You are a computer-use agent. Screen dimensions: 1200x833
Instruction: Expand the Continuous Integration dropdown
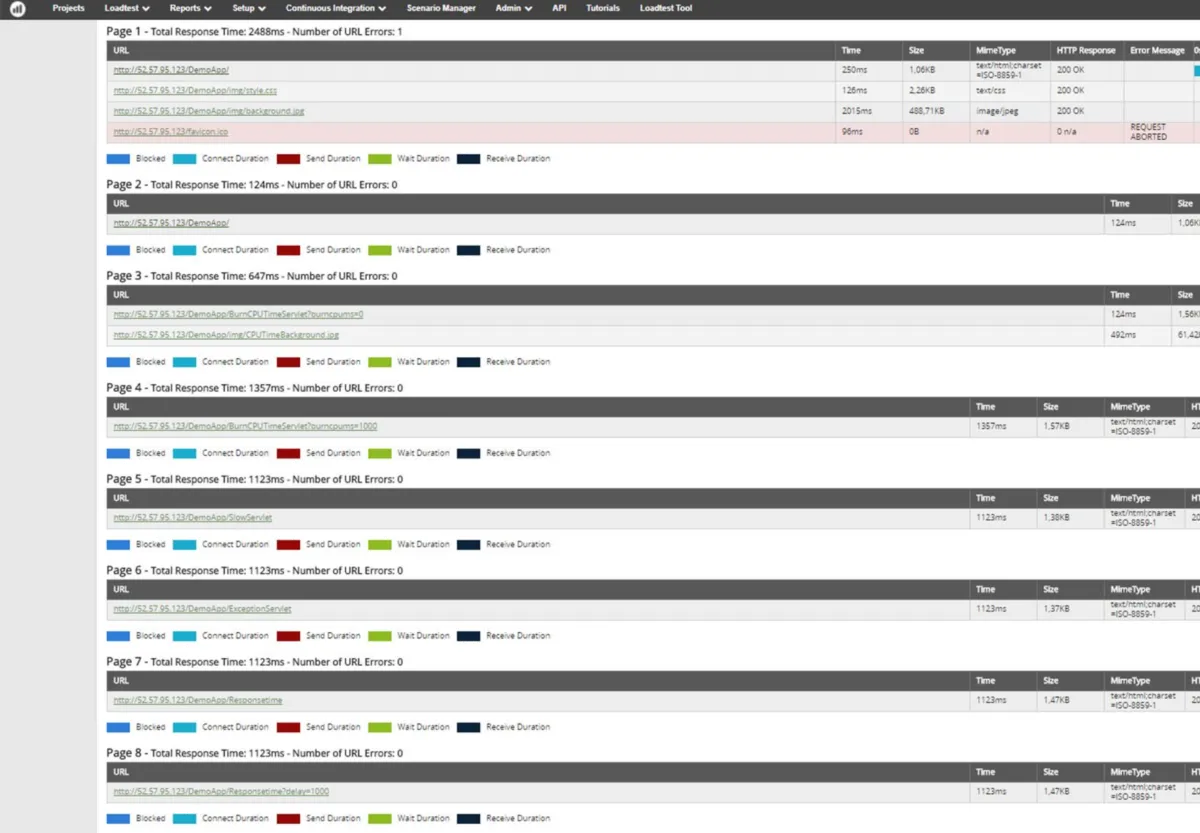pos(336,8)
